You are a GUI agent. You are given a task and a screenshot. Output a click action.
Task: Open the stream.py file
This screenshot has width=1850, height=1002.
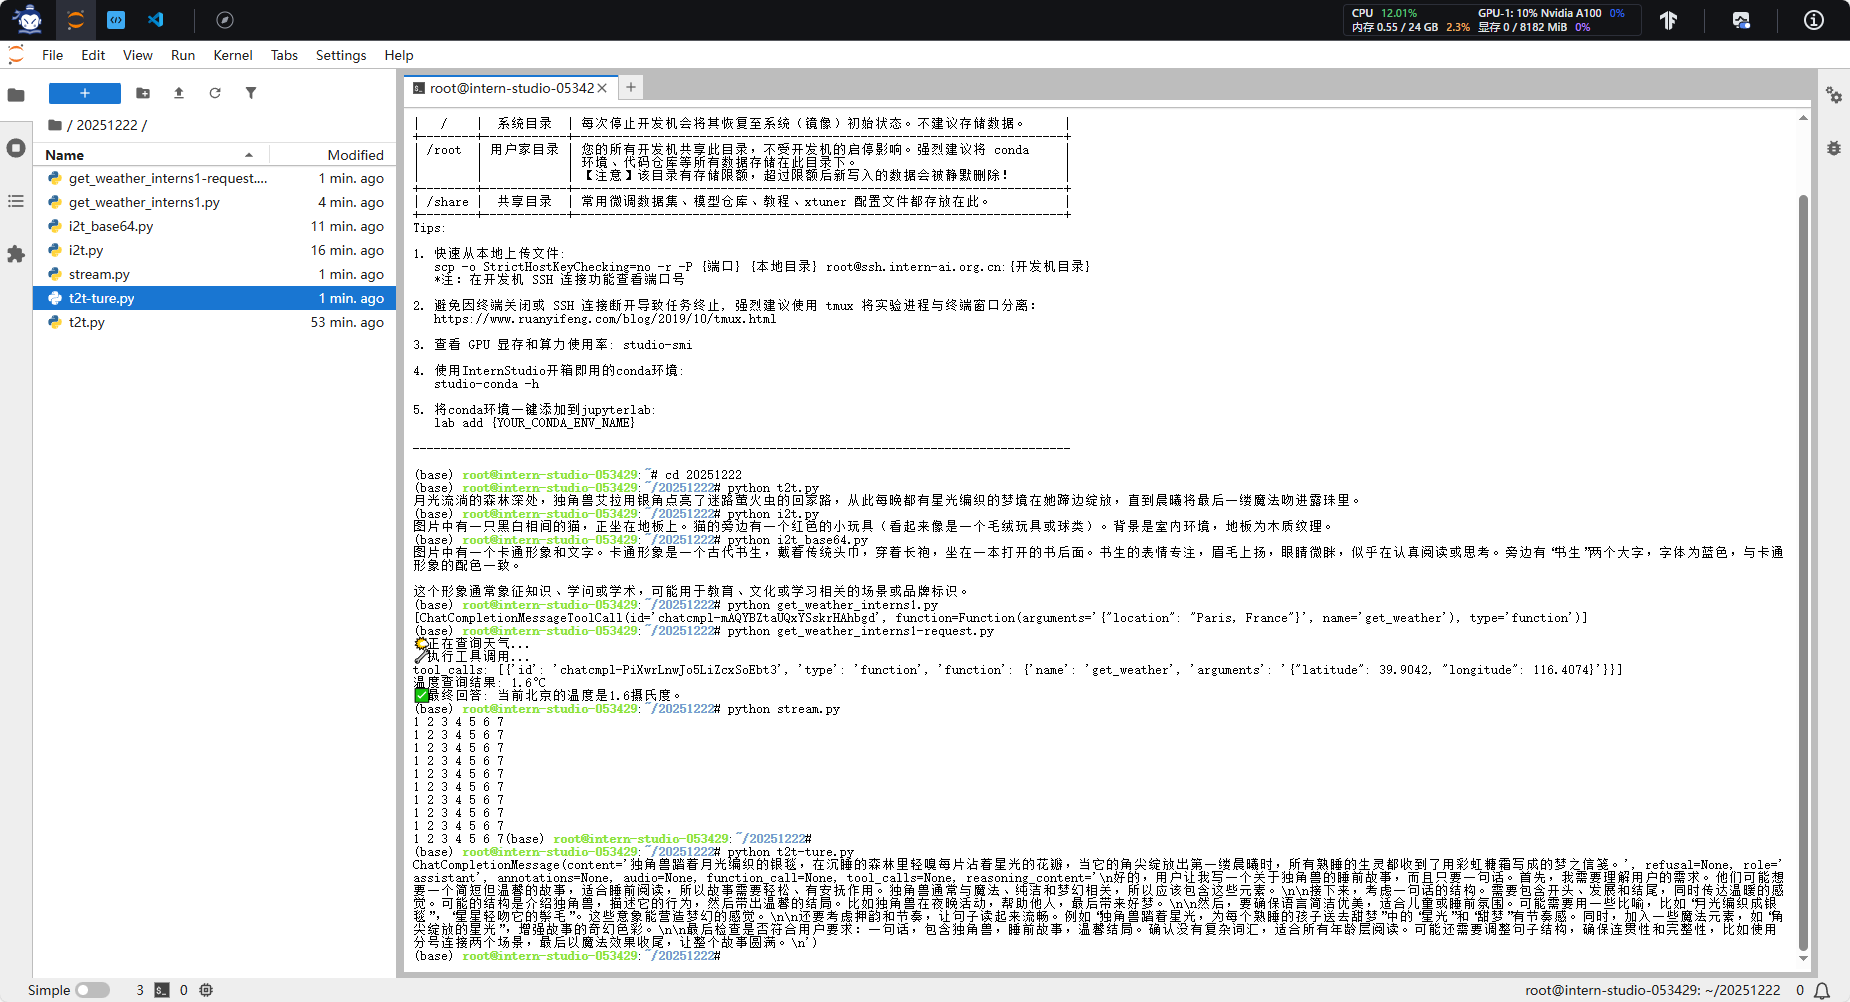click(x=99, y=274)
